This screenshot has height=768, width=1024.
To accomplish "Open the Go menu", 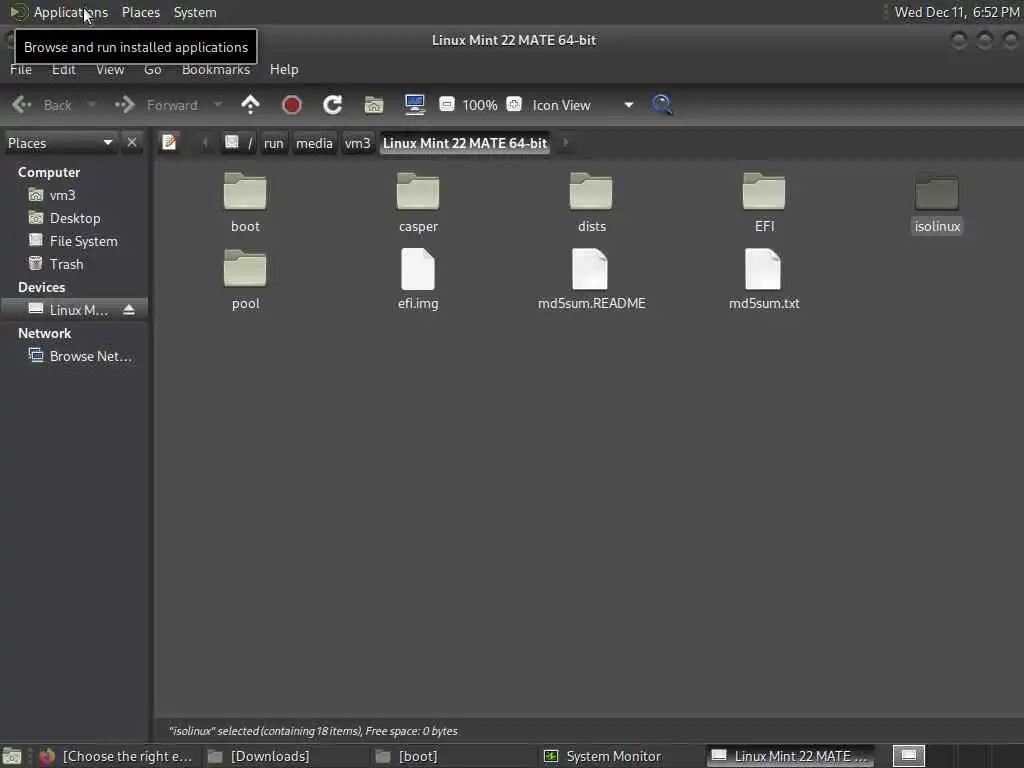I will tap(153, 69).
